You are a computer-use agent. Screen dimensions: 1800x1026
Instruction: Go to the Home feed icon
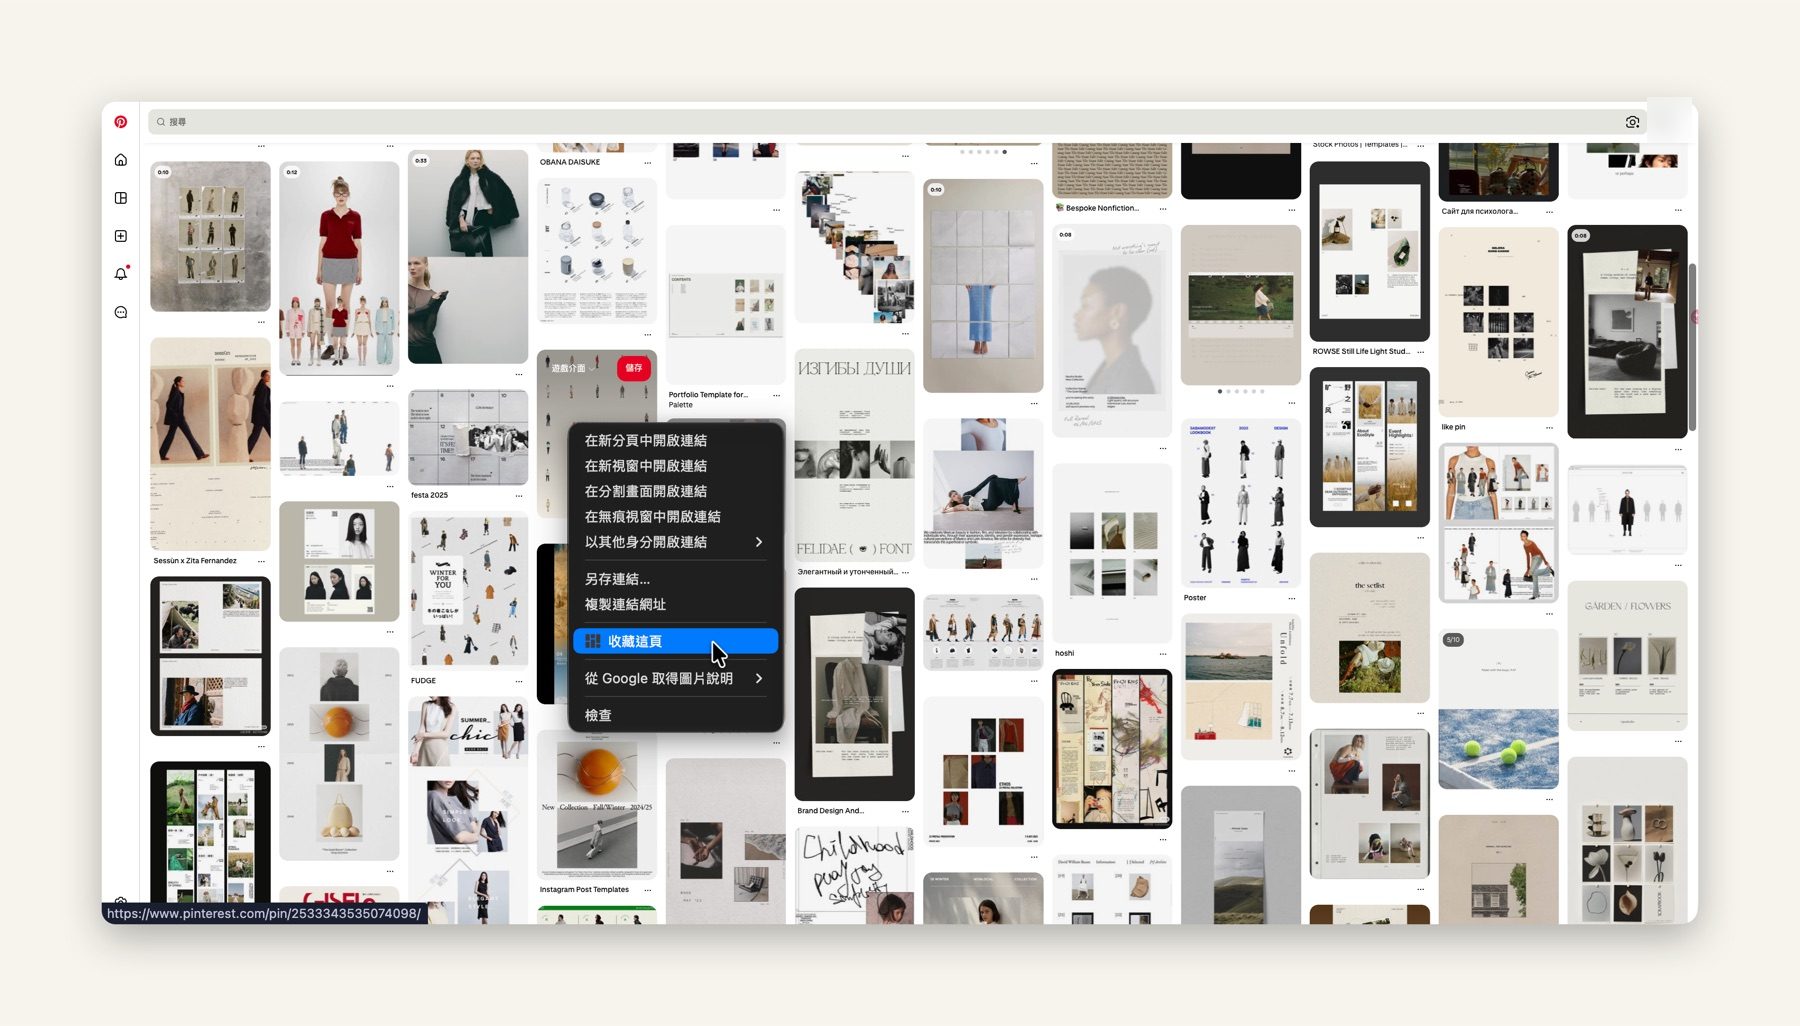click(121, 160)
